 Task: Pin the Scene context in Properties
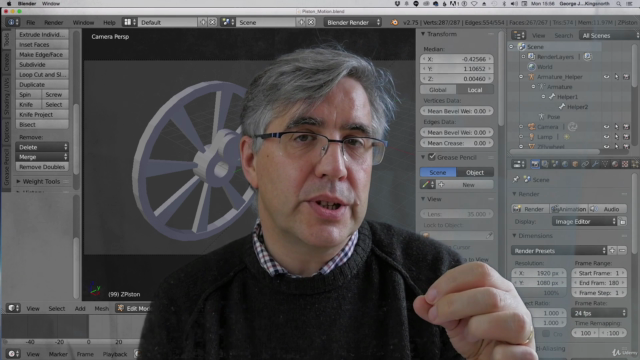point(516,180)
